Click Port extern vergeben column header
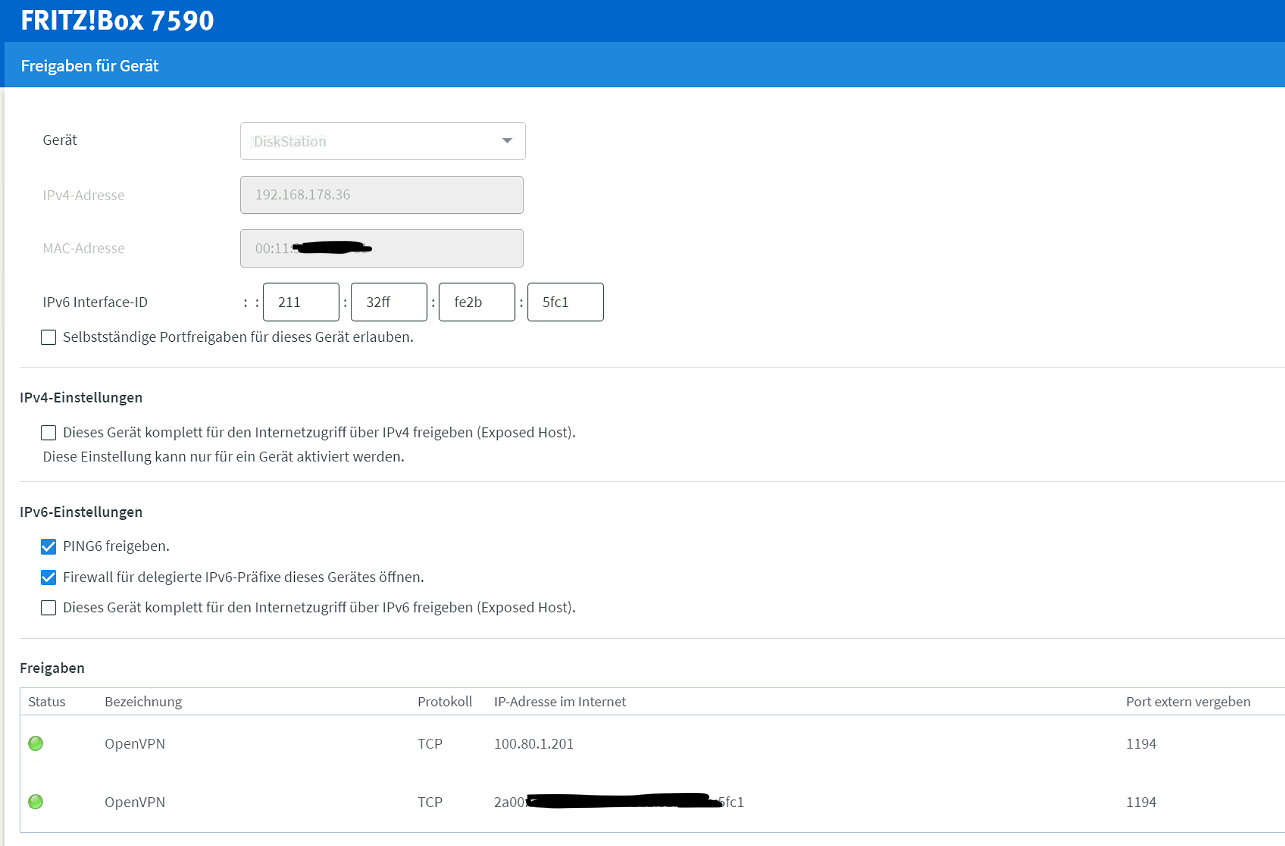The width and height of the screenshot is (1285, 846). (1187, 702)
